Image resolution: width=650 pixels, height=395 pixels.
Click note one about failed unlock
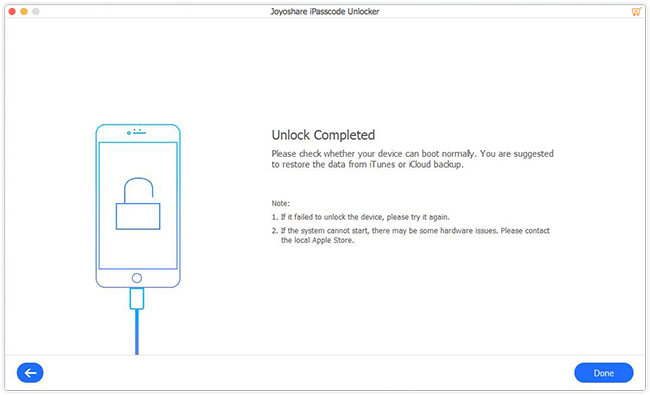click(361, 217)
